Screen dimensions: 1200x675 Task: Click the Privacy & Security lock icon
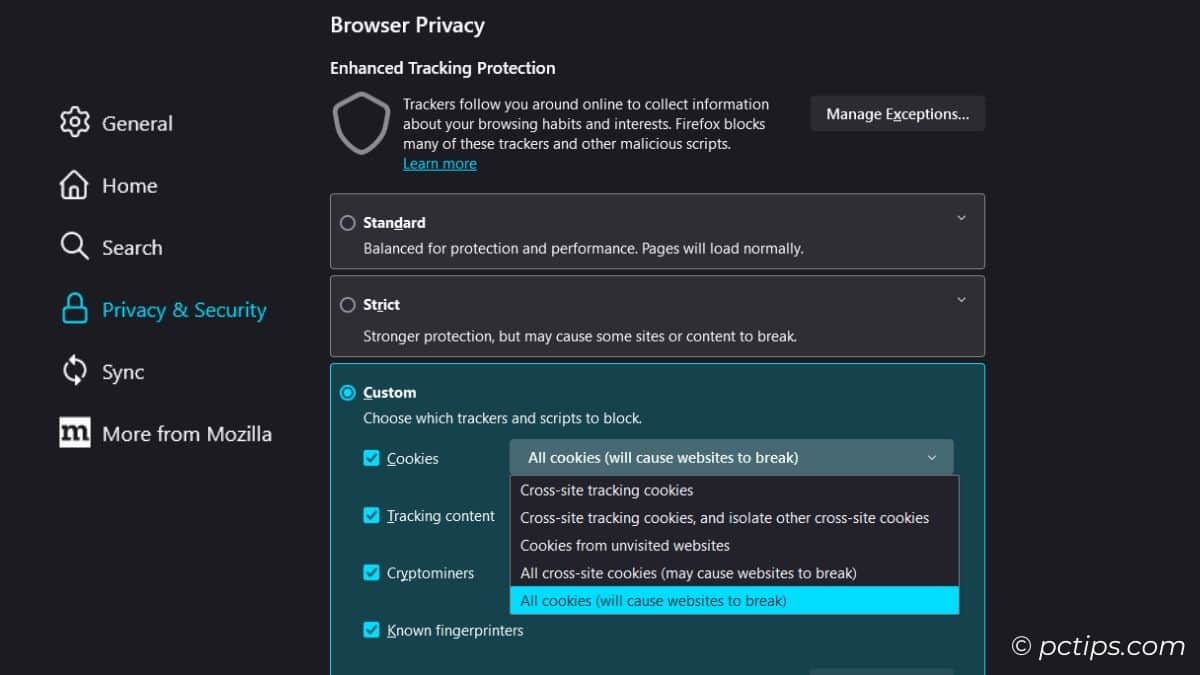74,309
